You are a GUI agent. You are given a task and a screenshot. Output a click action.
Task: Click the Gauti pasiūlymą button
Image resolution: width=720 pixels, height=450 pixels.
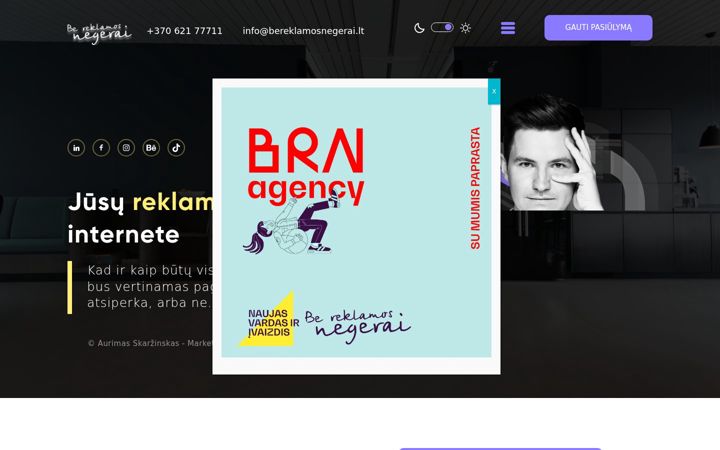[598, 28]
